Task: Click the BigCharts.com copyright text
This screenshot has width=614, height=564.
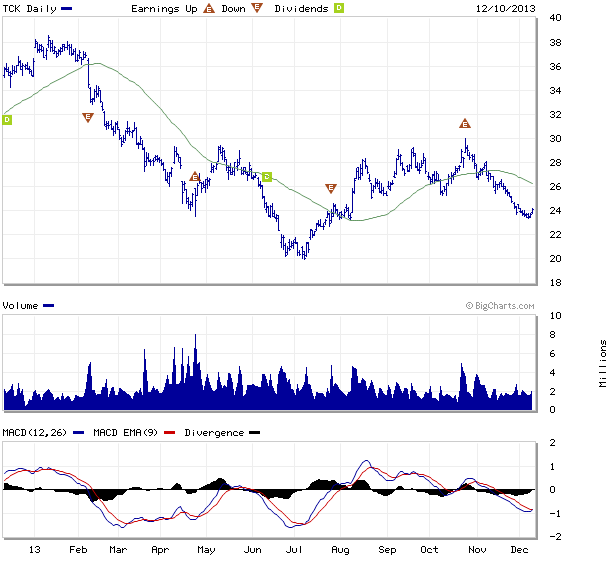Action: coord(499,306)
